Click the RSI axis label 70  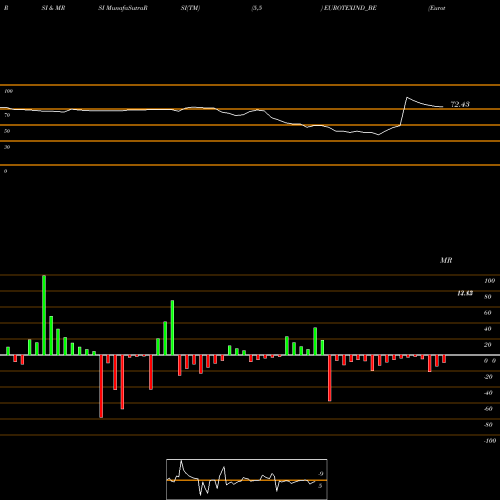[7, 115]
